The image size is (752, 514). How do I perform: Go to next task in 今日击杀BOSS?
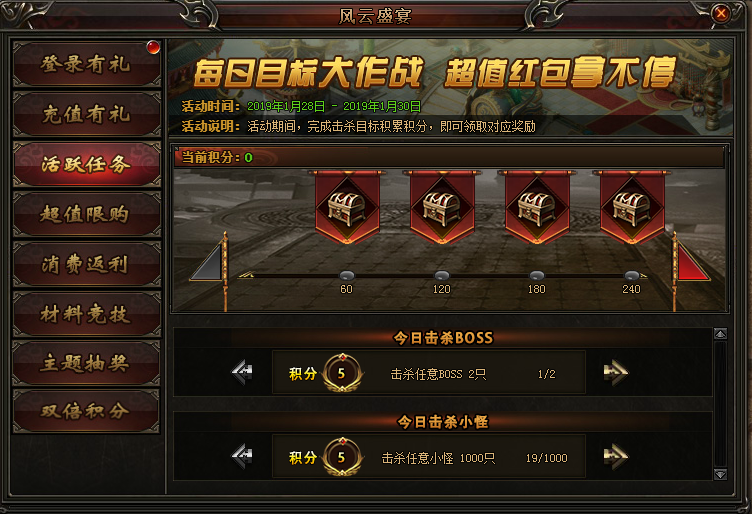click(x=615, y=373)
